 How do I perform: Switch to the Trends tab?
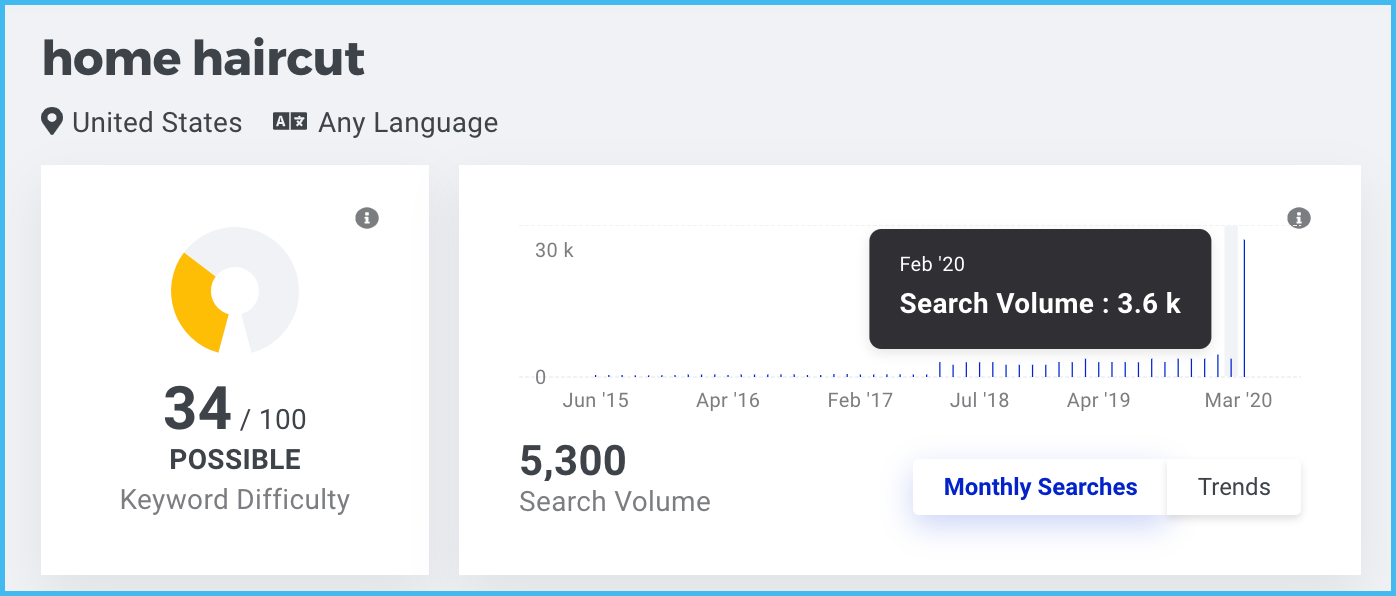pyautogui.click(x=1234, y=487)
